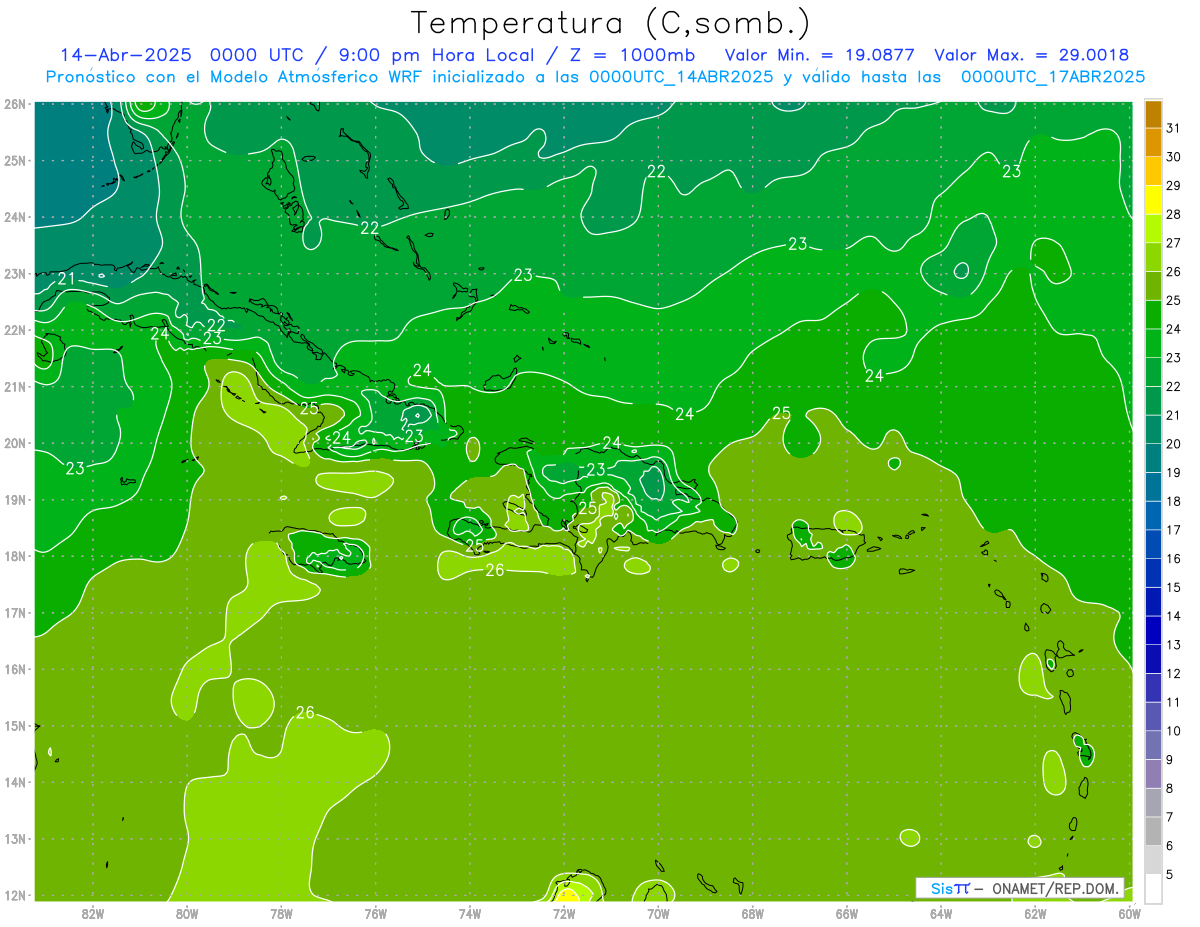The height and width of the screenshot is (927, 1200).
Task: Click the '70W' longitude axis label
Action: [x=658, y=913]
